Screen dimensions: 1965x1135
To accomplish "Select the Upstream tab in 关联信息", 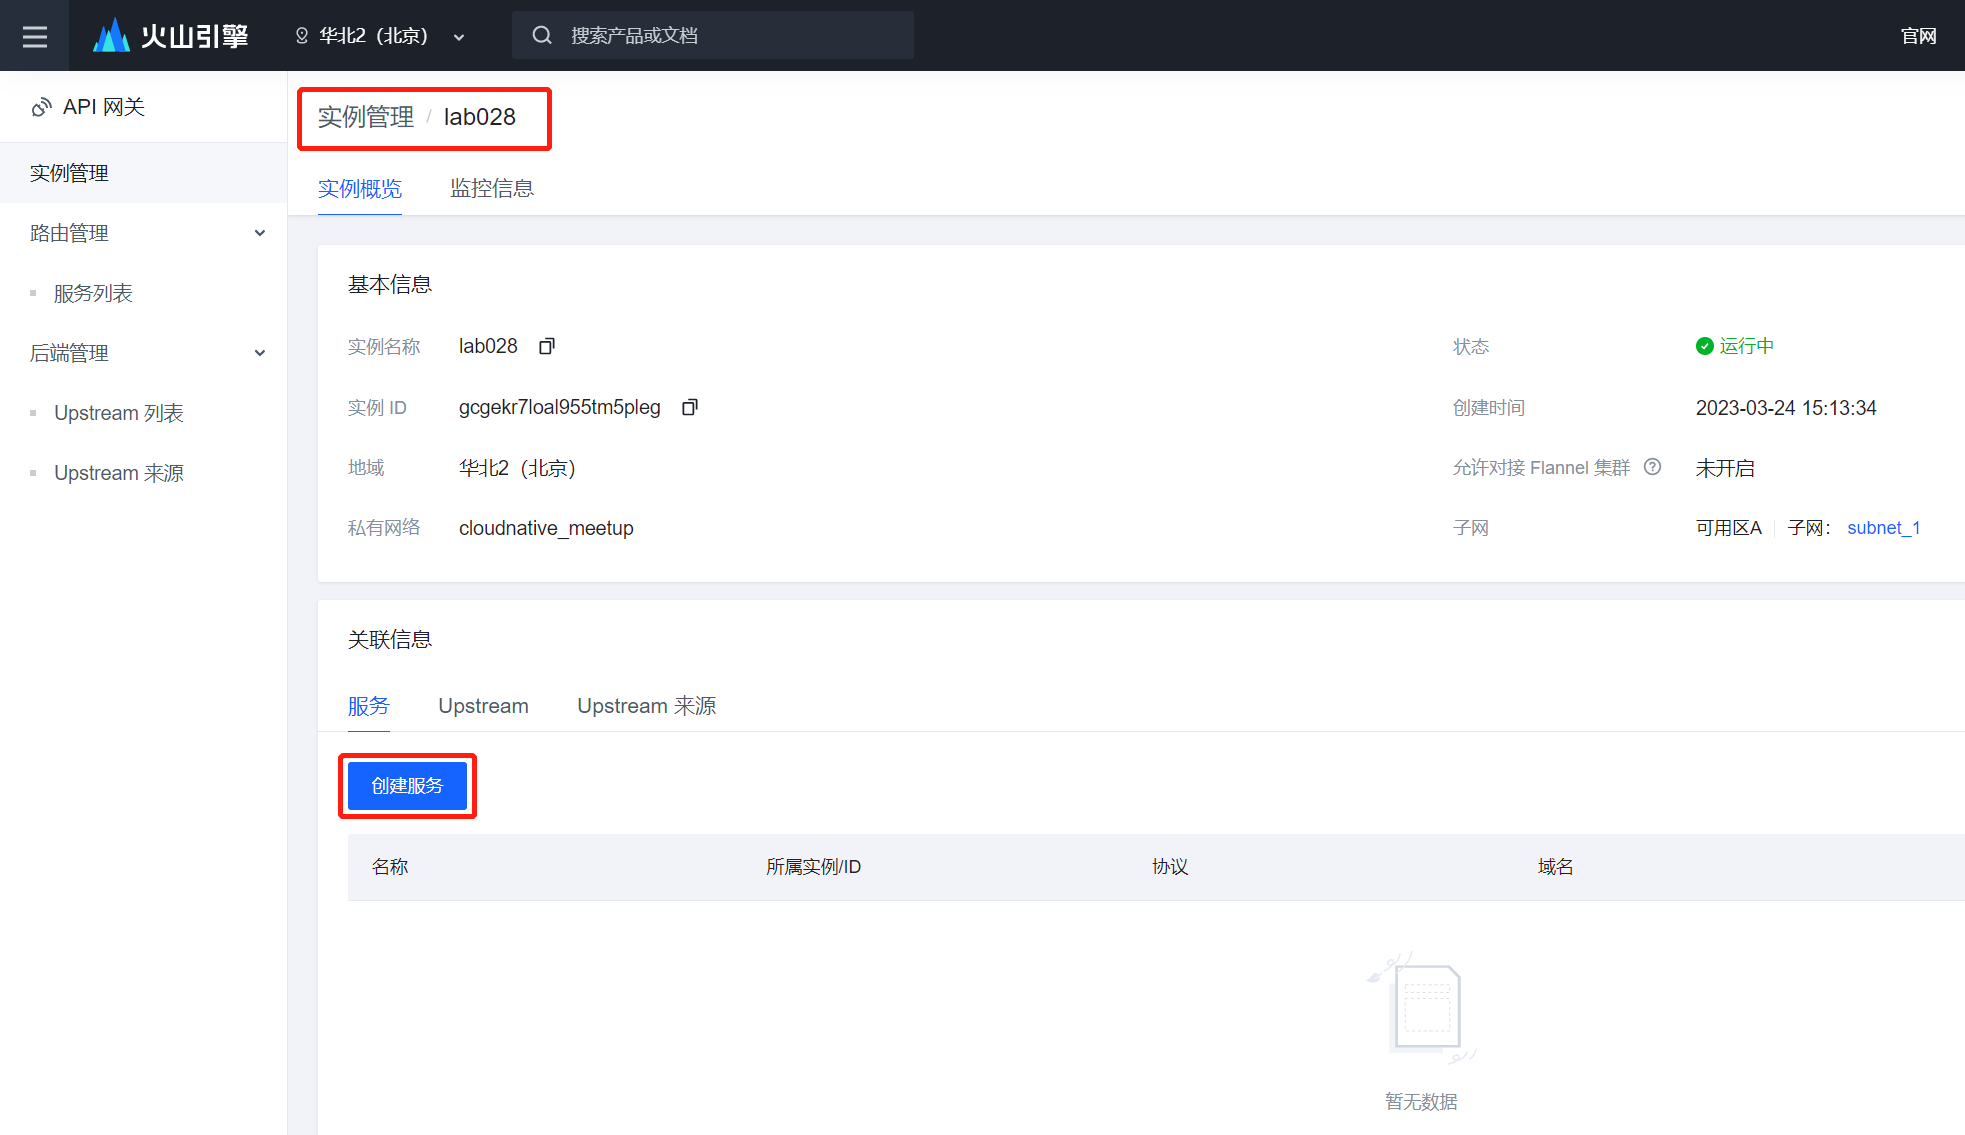I will point(483,706).
